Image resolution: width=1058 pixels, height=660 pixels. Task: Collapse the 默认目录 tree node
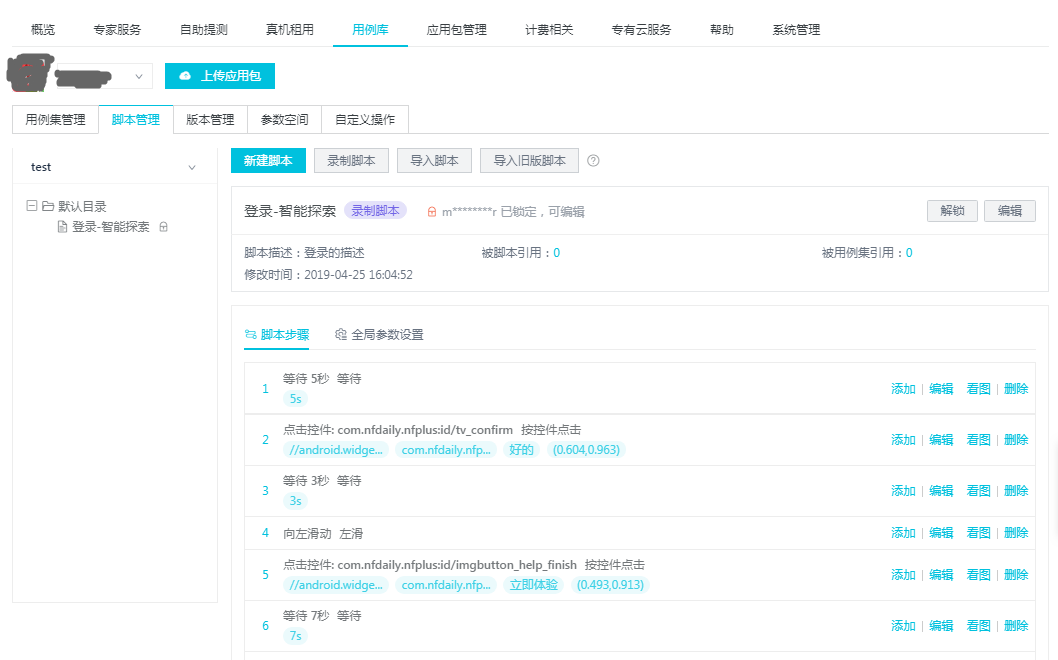coord(32,206)
